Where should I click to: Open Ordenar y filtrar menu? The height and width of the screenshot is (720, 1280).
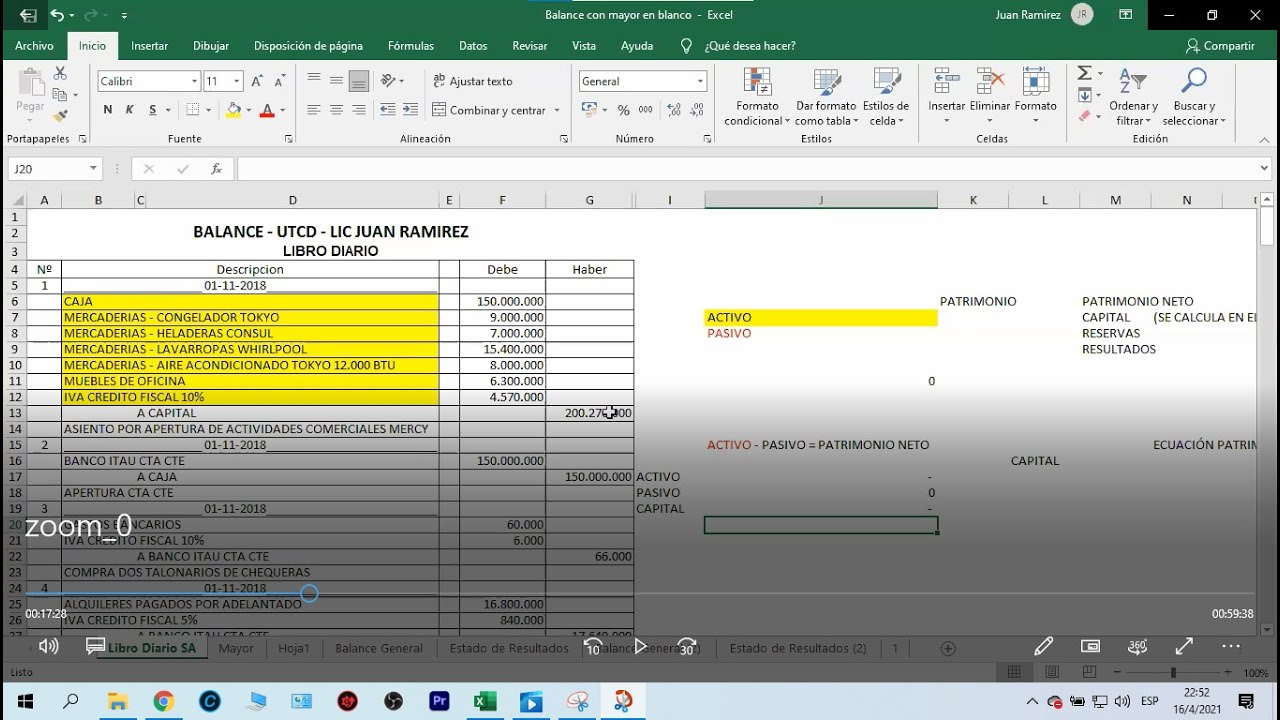[1133, 98]
